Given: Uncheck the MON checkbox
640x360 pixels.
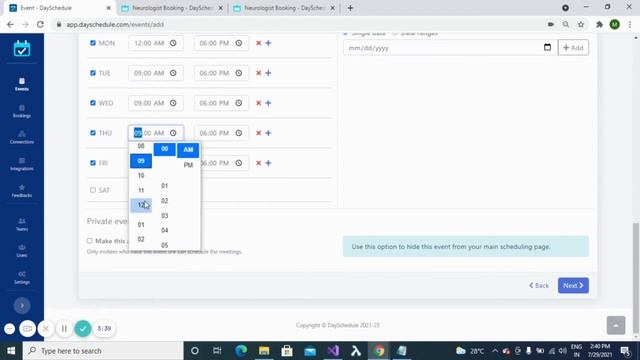Looking at the screenshot, I should click(x=93, y=43).
